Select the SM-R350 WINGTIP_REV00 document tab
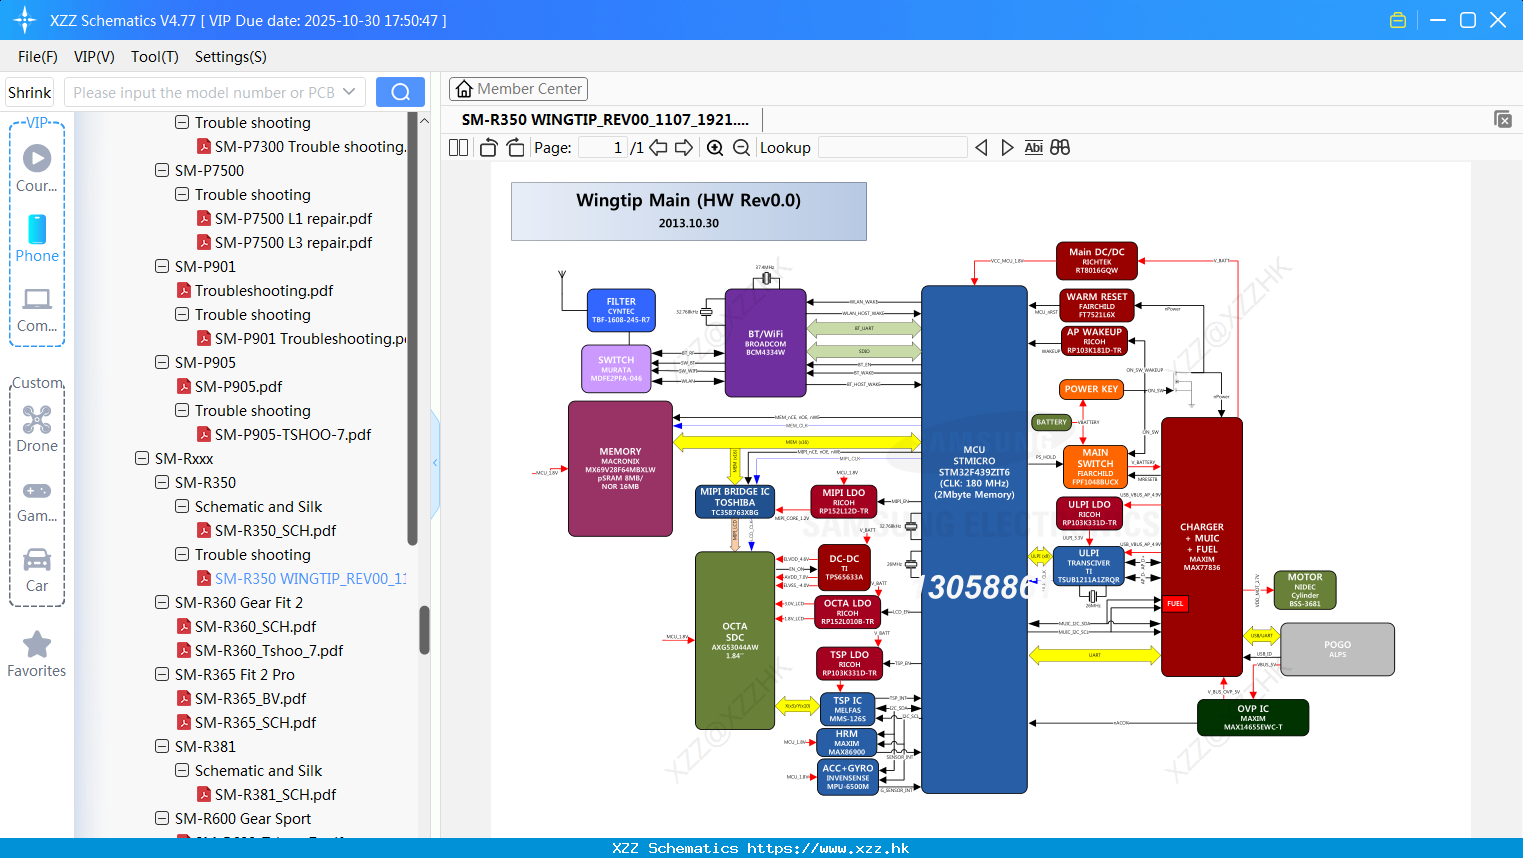The width and height of the screenshot is (1523, 858). (605, 120)
